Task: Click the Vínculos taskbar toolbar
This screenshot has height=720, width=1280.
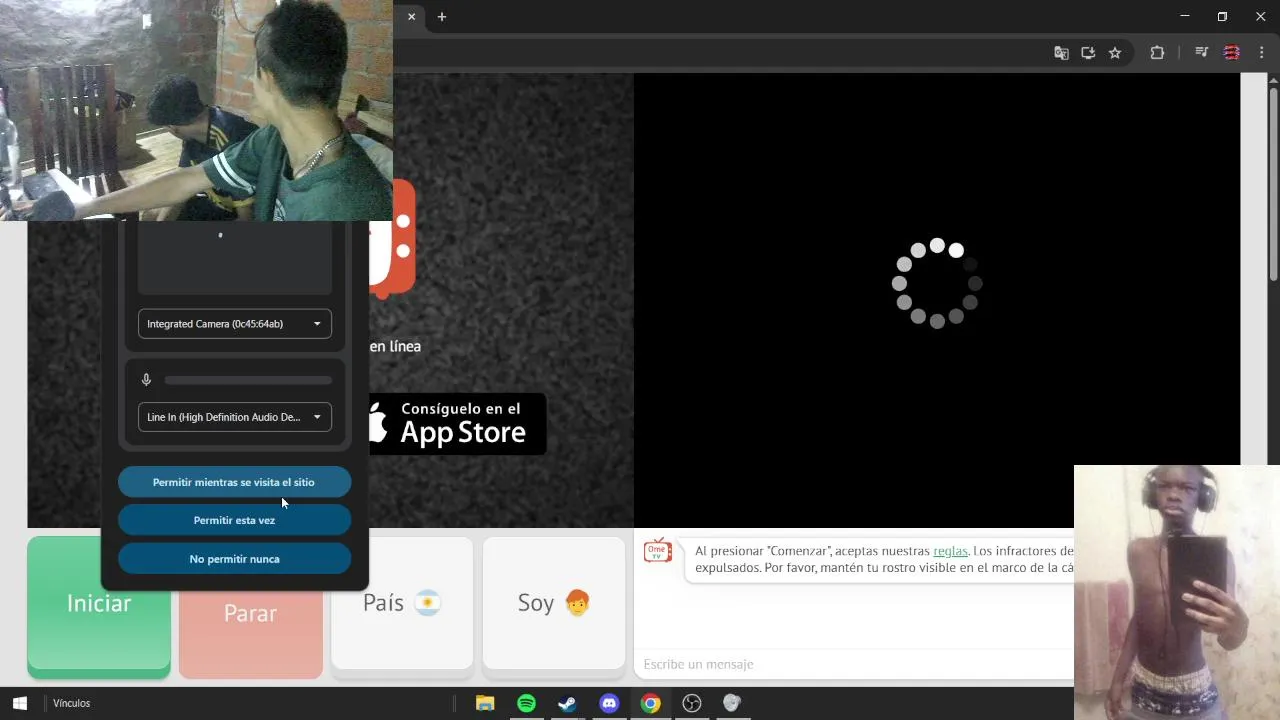Action: point(71,703)
